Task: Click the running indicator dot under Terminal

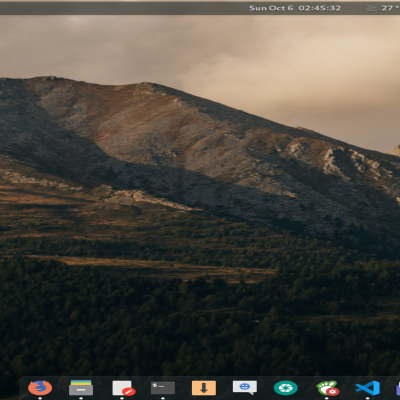Action: click(x=163, y=398)
